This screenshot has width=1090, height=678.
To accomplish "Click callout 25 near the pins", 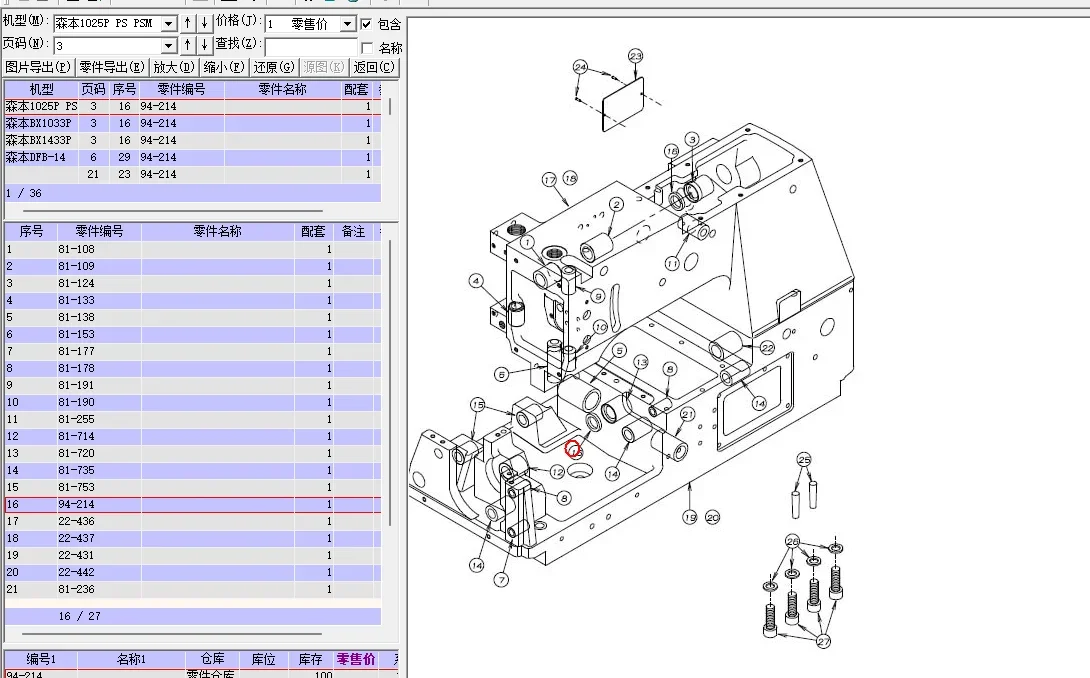I will (x=804, y=460).
